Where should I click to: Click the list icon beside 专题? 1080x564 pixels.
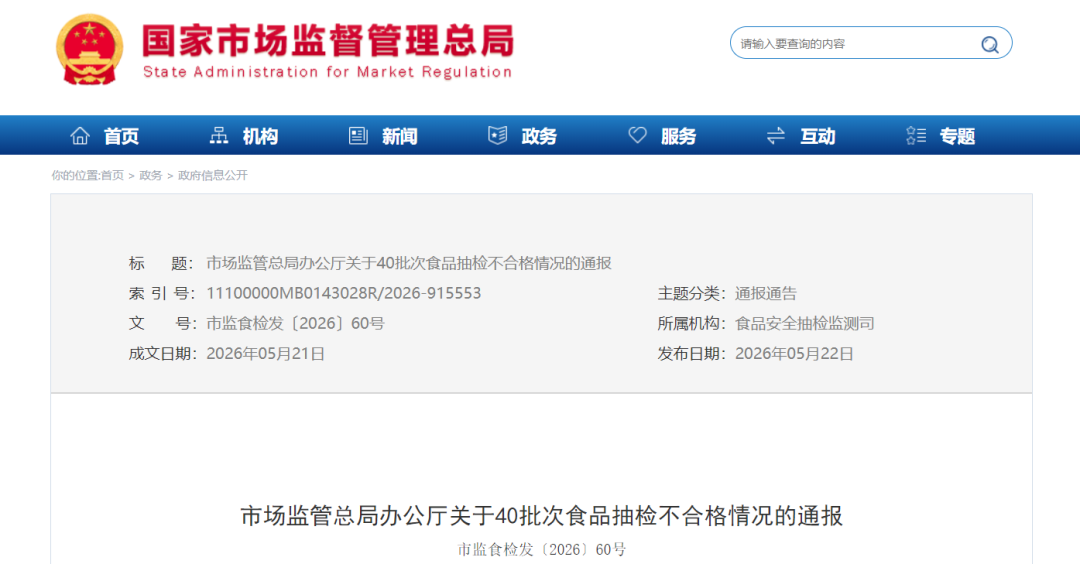point(916,136)
